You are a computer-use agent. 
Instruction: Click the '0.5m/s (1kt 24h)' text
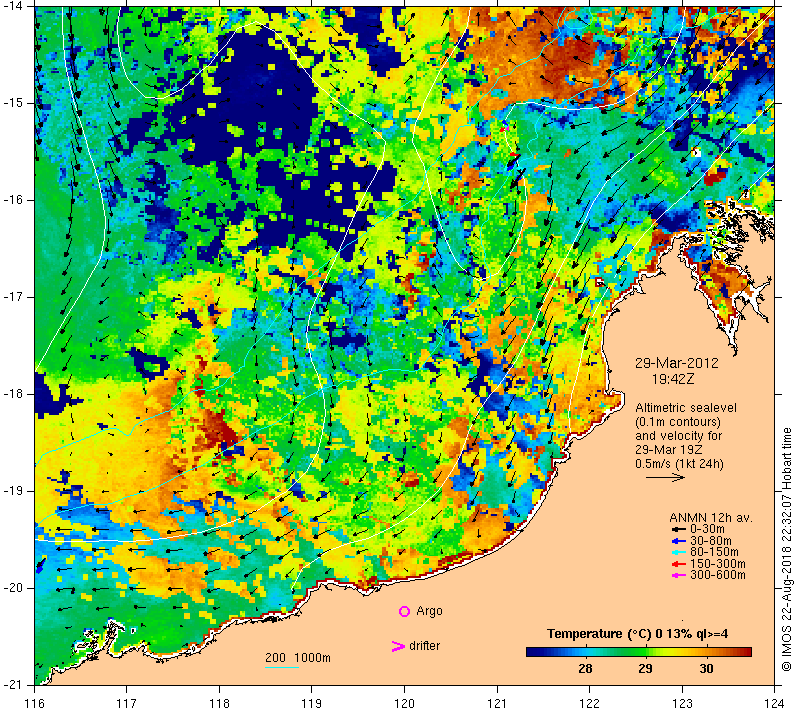tap(679, 464)
